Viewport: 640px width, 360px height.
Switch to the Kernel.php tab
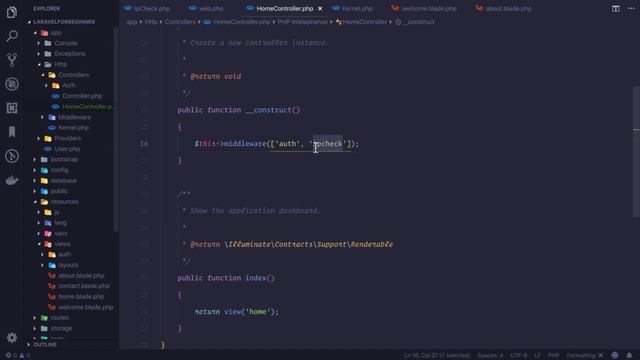click(353, 9)
